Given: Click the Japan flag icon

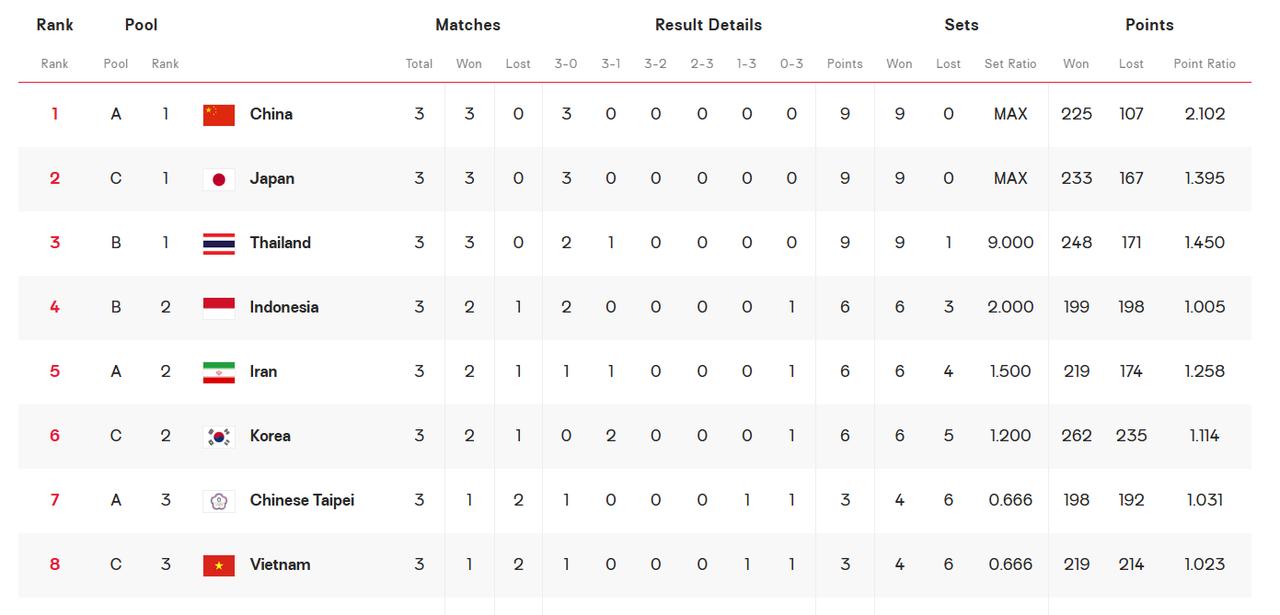Looking at the screenshot, I should tap(219, 179).
